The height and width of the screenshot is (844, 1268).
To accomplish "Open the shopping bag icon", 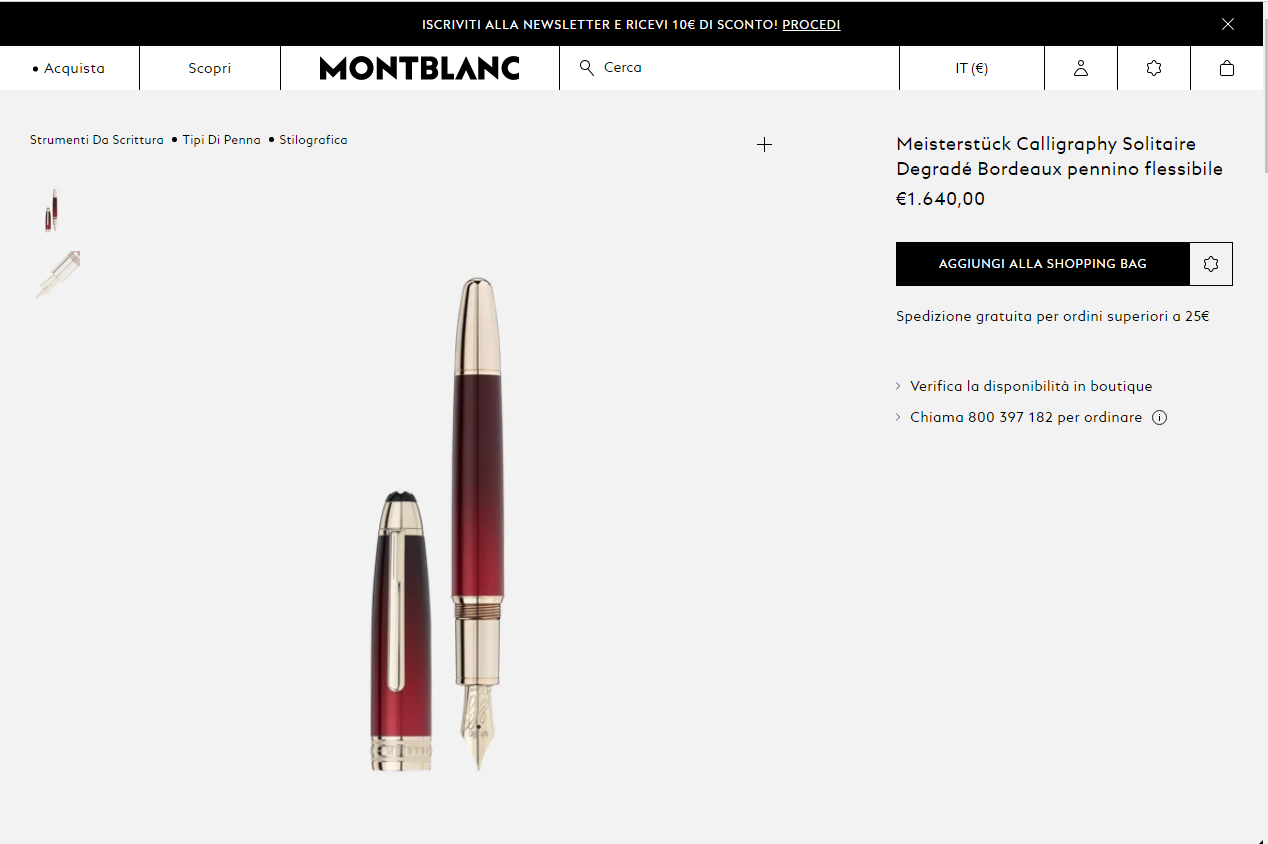I will [x=1227, y=68].
